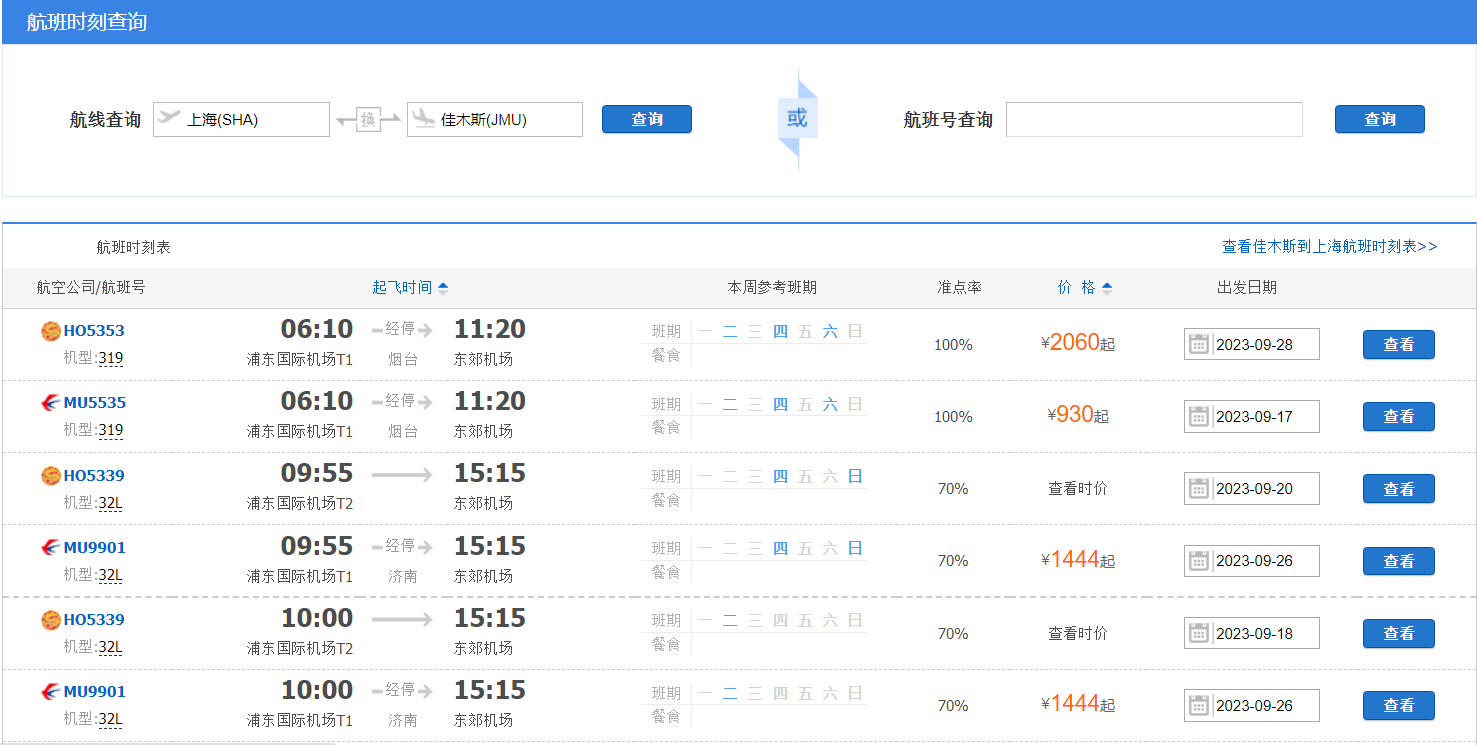Click airline logo of HO5339 09:55 flight
Screen dimensions: 1477x745
(51, 476)
